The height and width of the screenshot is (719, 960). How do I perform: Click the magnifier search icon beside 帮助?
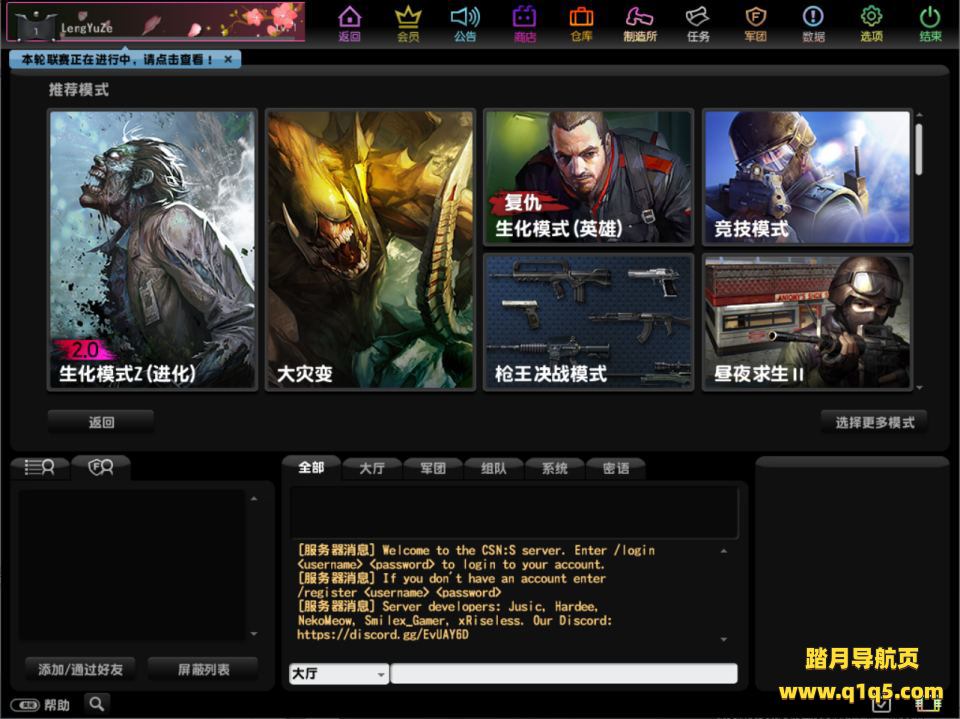[x=96, y=704]
